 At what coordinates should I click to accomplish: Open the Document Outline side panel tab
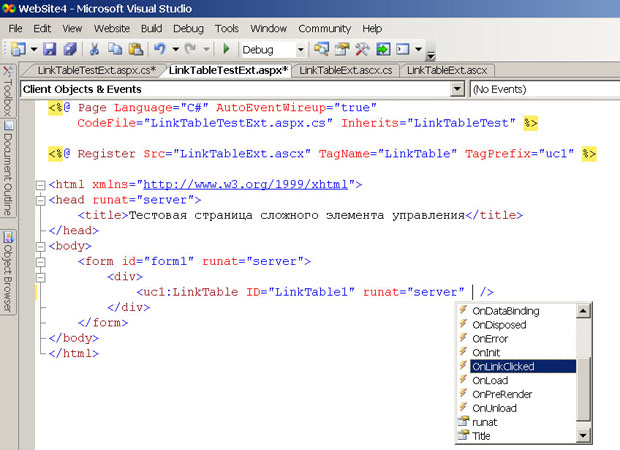click(8, 168)
